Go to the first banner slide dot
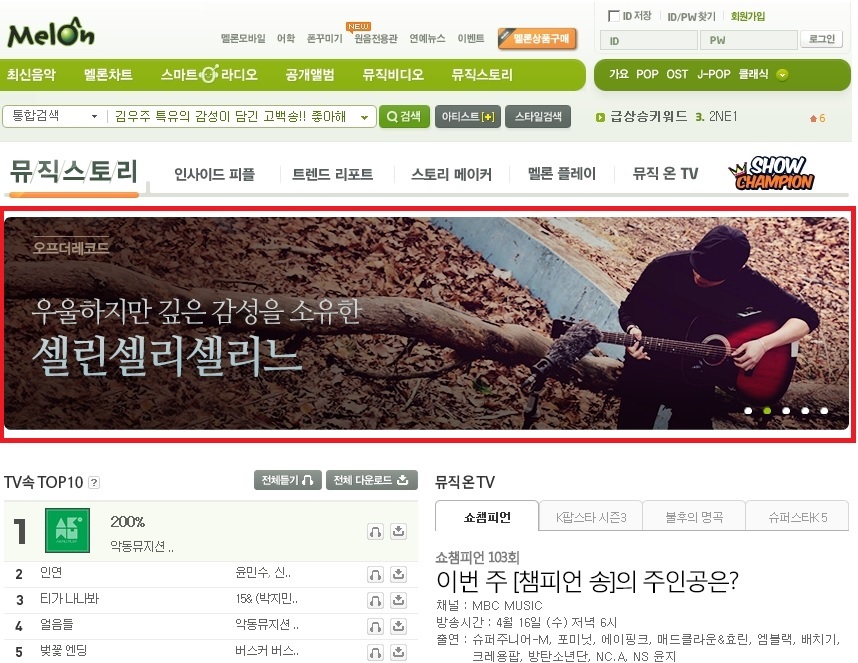Image resolution: width=858 pixels, height=663 pixels. (748, 410)
